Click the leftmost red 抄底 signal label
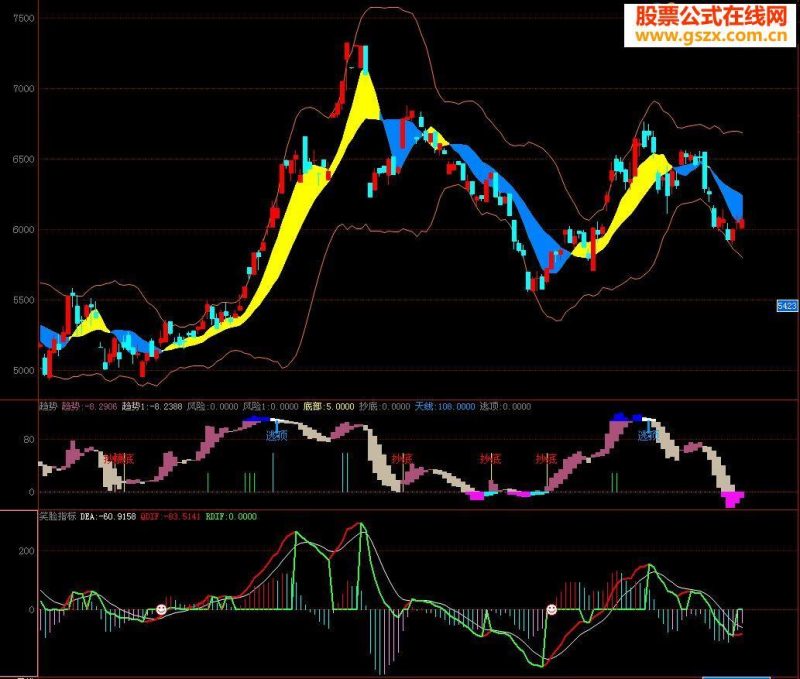The width and height of the screenshot is (800, 679). click(x=119, y=459)
